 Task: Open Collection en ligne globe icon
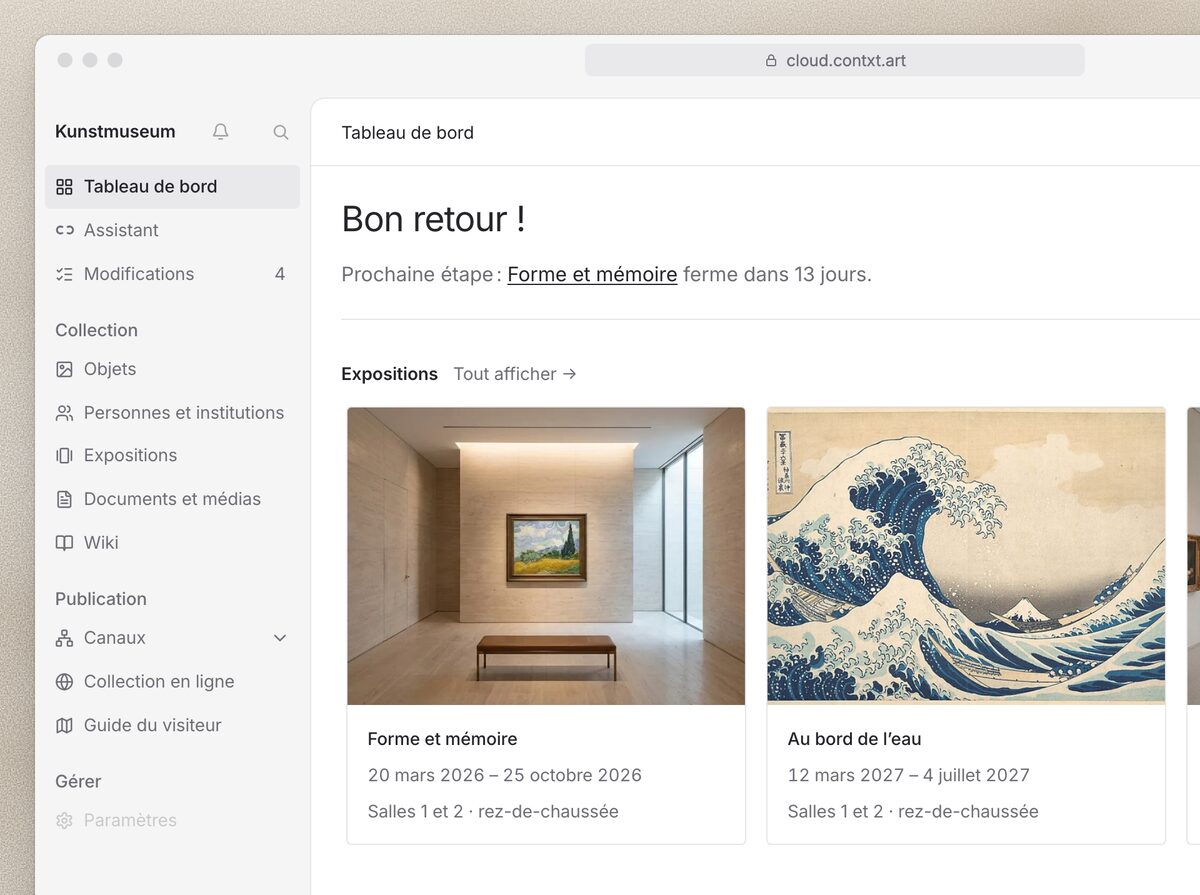(x=64, y=682)
